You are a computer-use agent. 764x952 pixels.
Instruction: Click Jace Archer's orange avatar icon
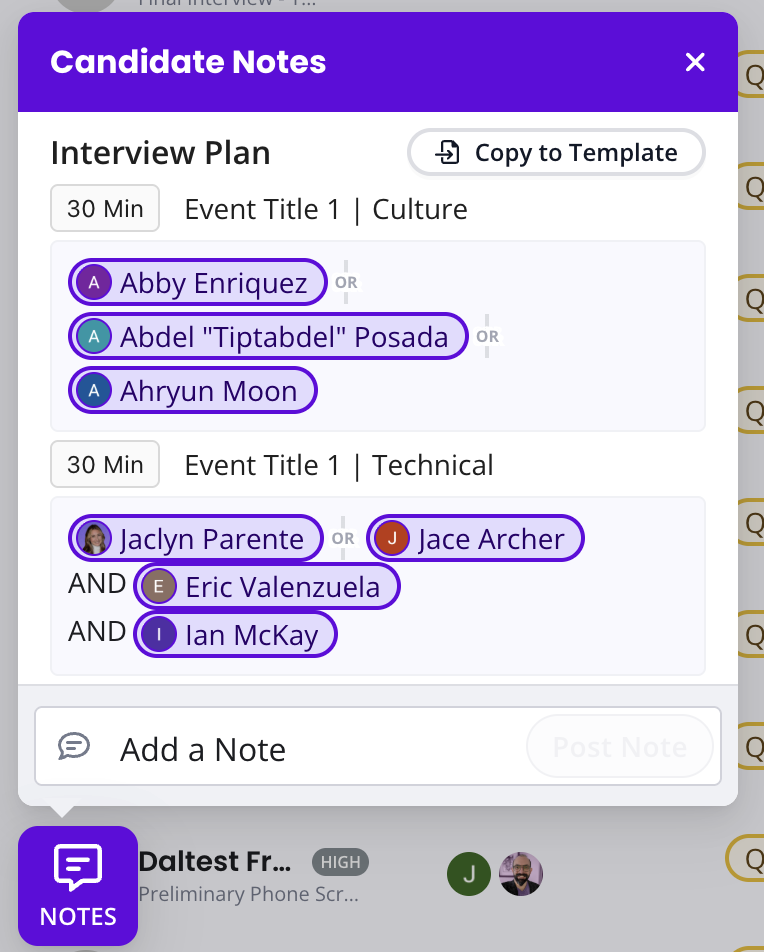pos(392,539)
